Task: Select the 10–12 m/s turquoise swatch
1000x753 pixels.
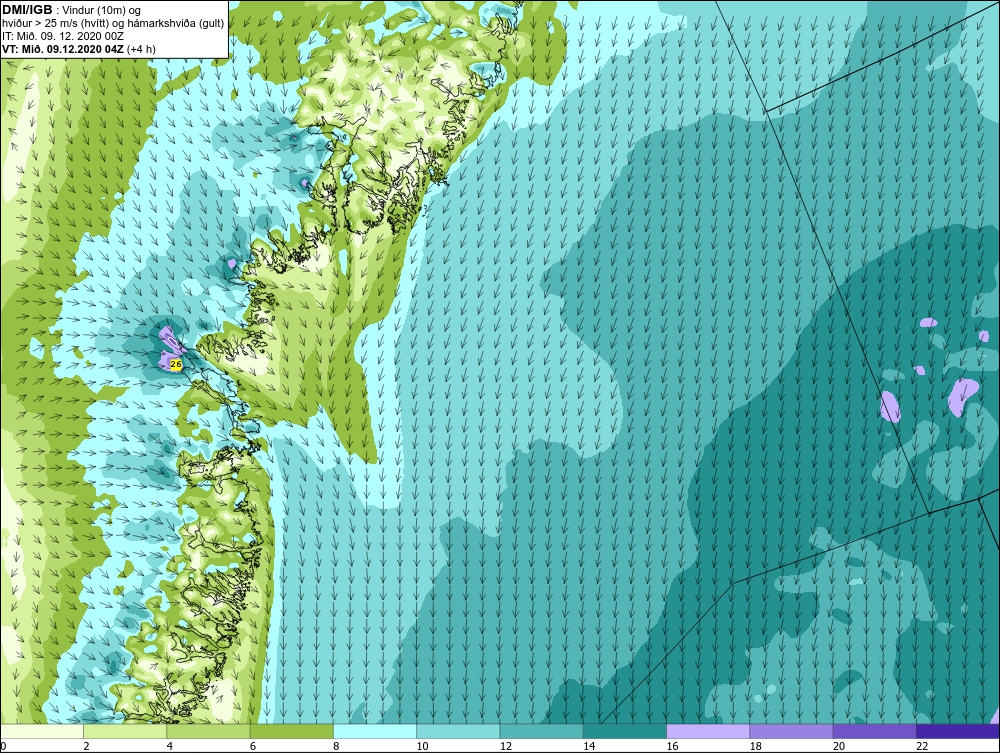Action: [458, 731]
